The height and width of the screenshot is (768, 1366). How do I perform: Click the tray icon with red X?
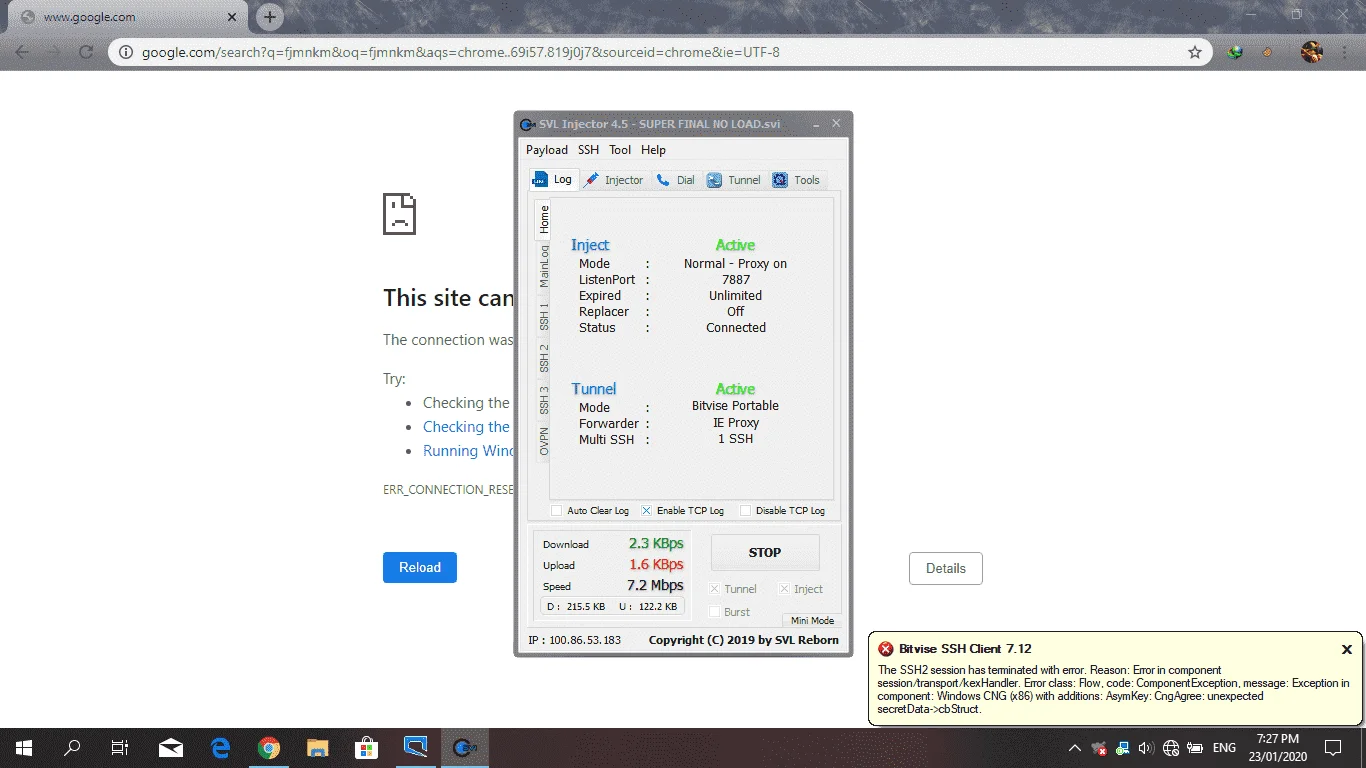point(1100,748)
